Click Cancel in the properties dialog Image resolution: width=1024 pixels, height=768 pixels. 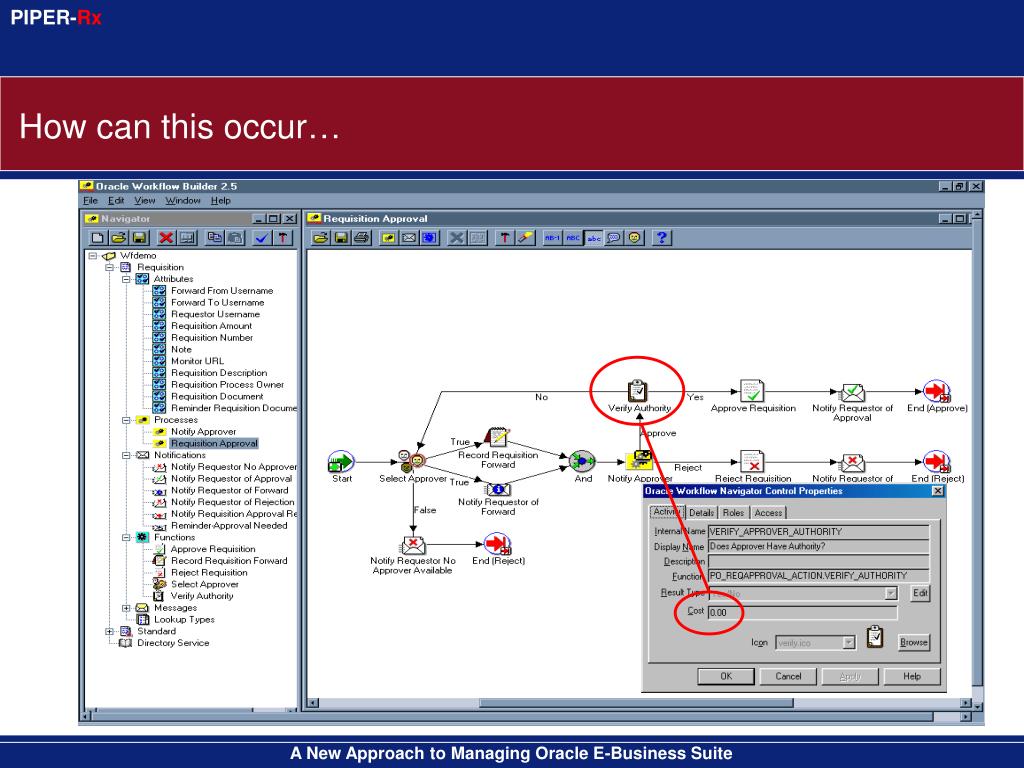788,676
